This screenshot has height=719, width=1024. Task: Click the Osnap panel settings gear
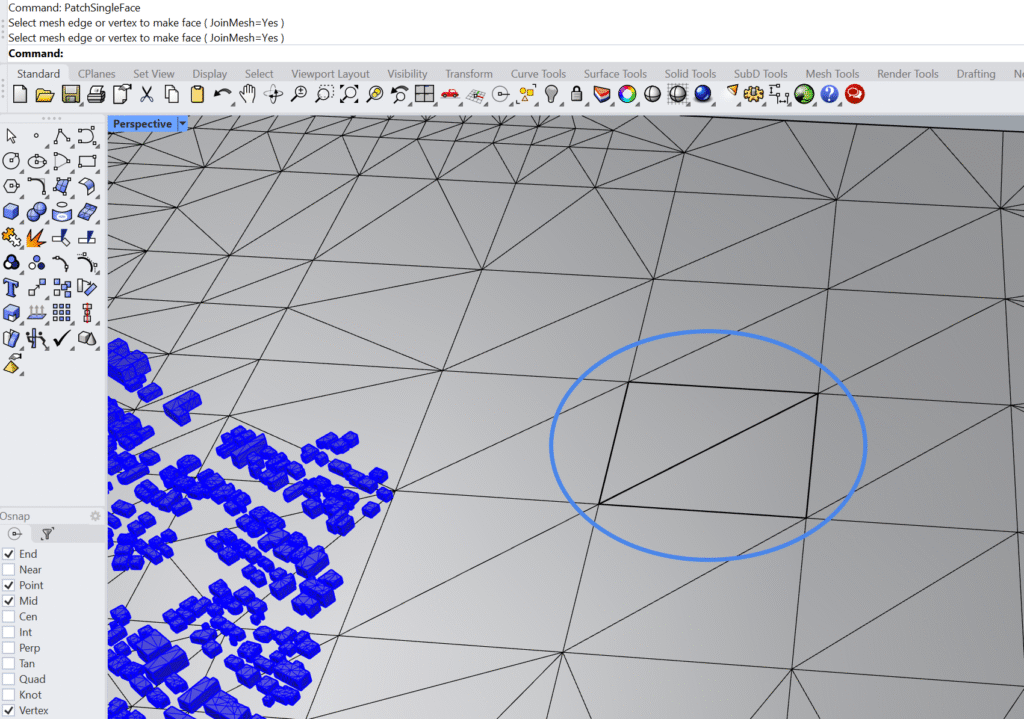click(95, 516)
